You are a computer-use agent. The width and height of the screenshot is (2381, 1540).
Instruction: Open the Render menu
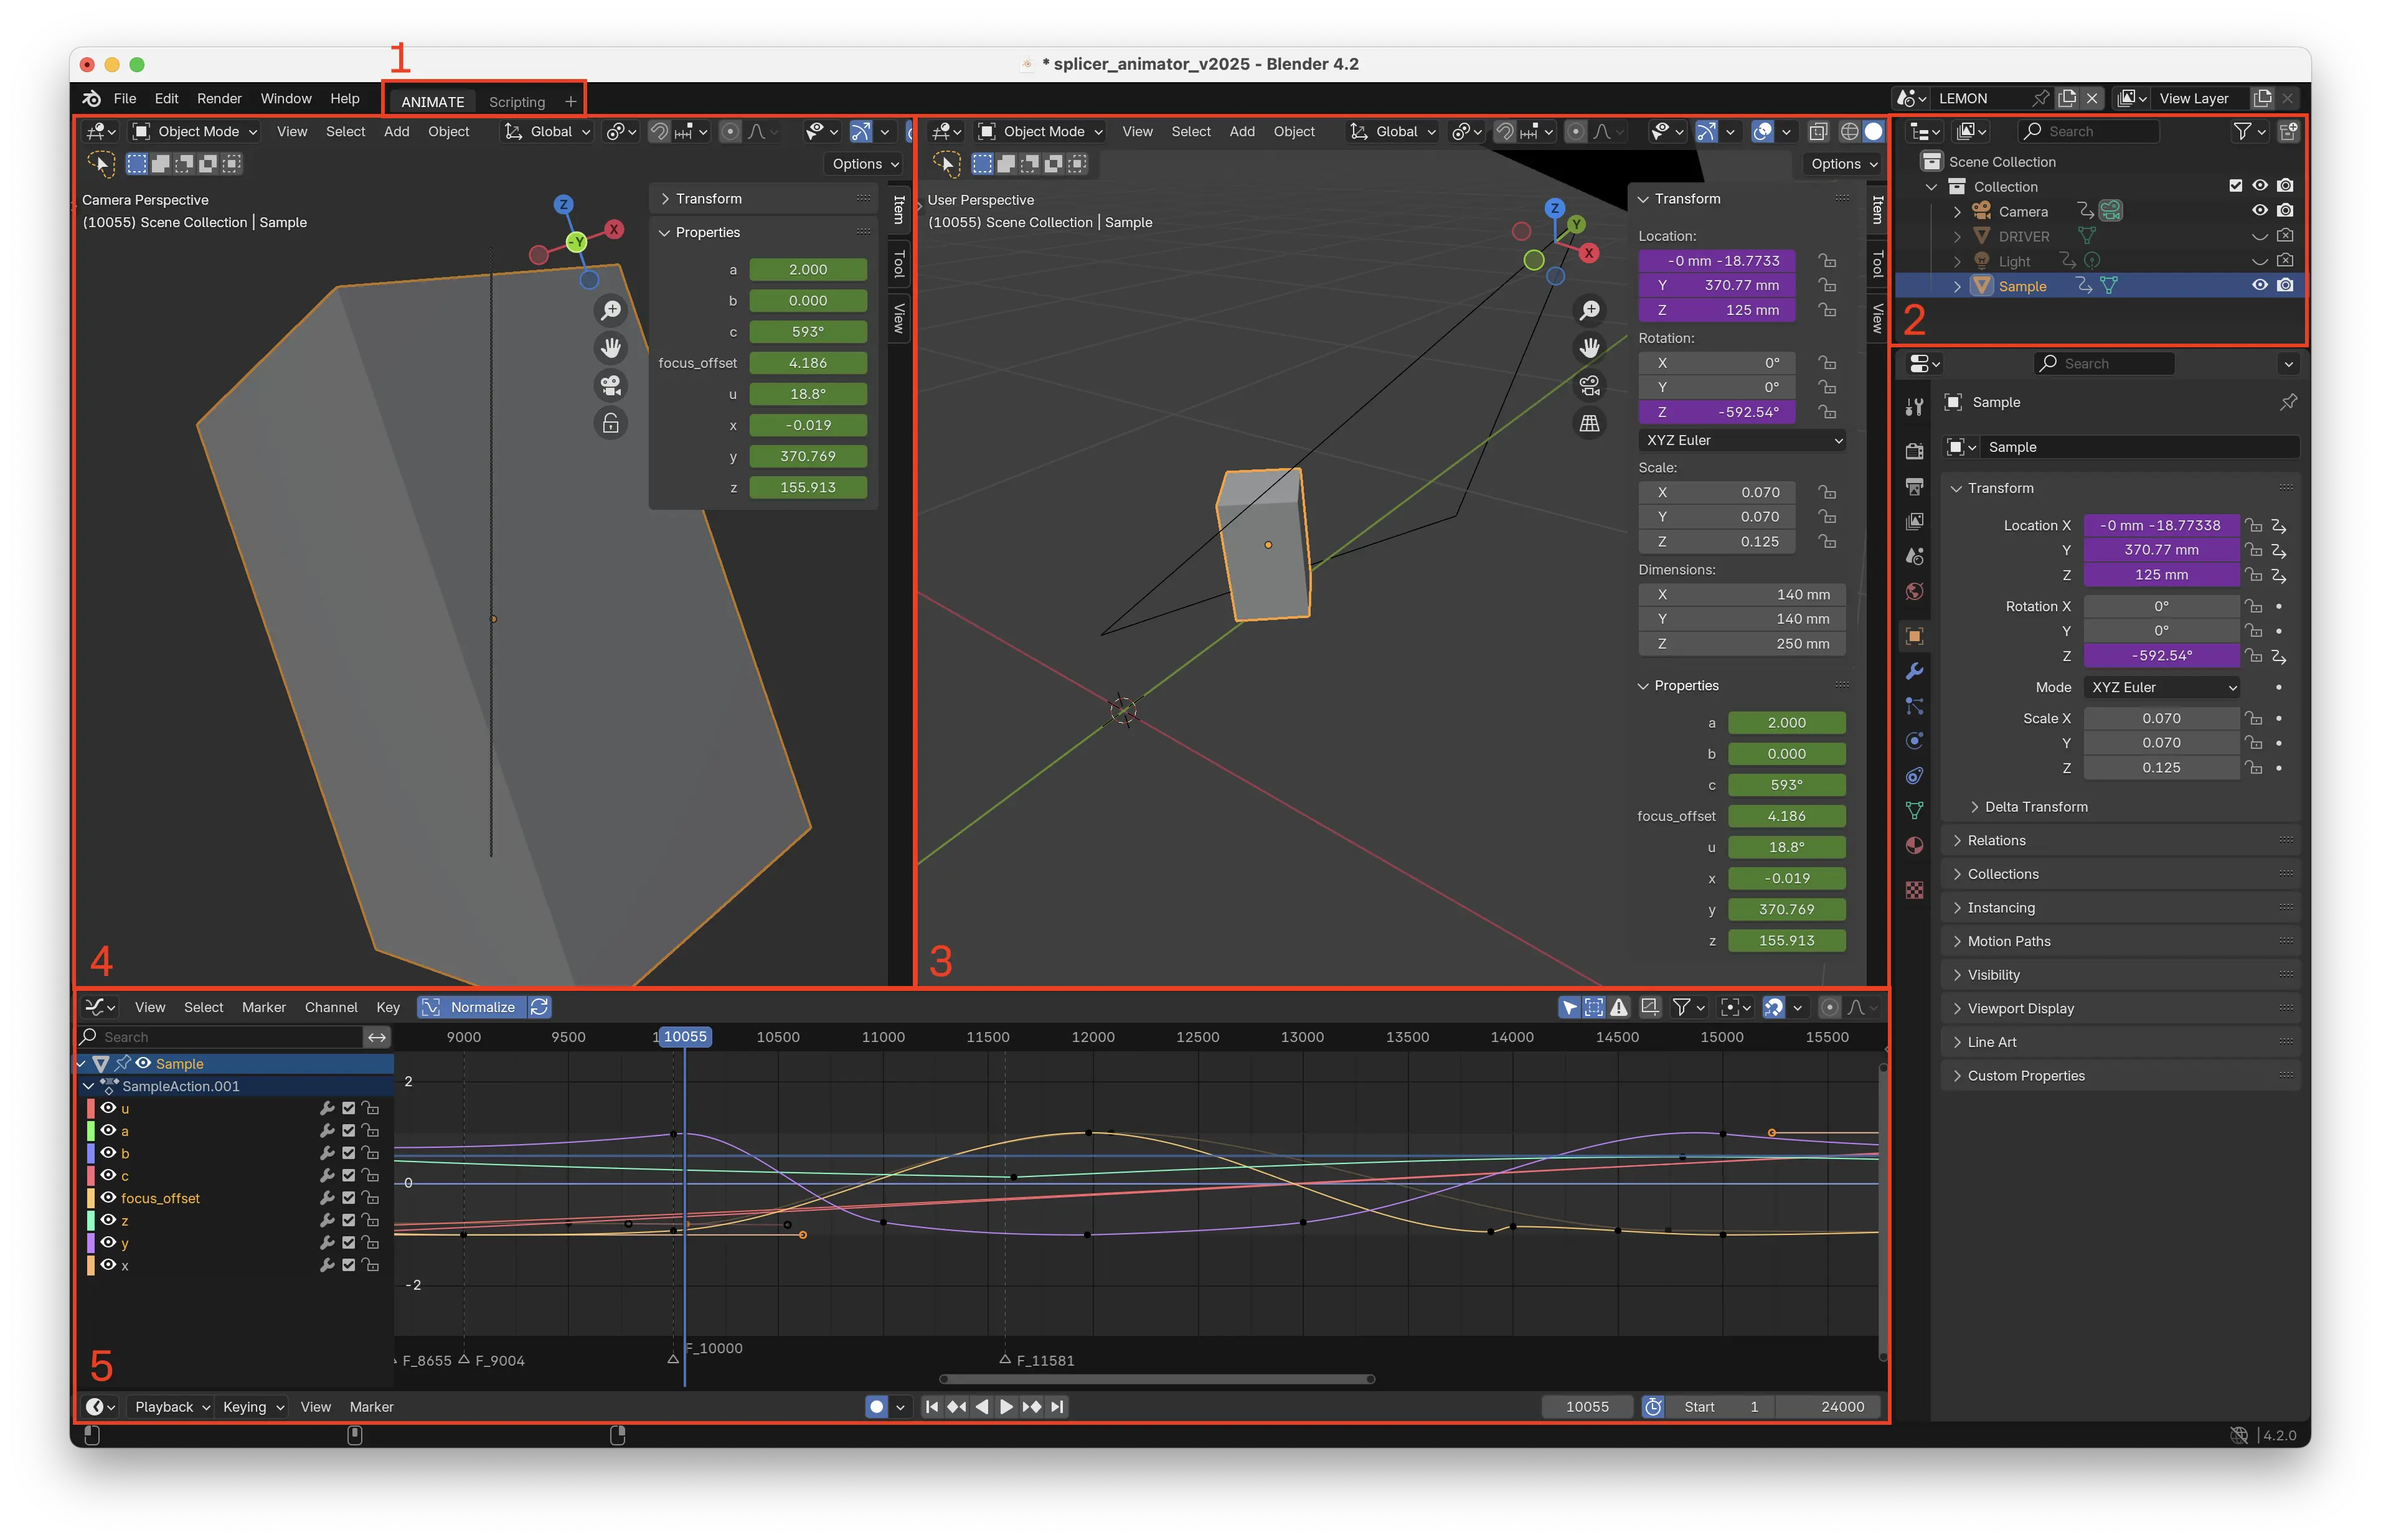point(219,98)
